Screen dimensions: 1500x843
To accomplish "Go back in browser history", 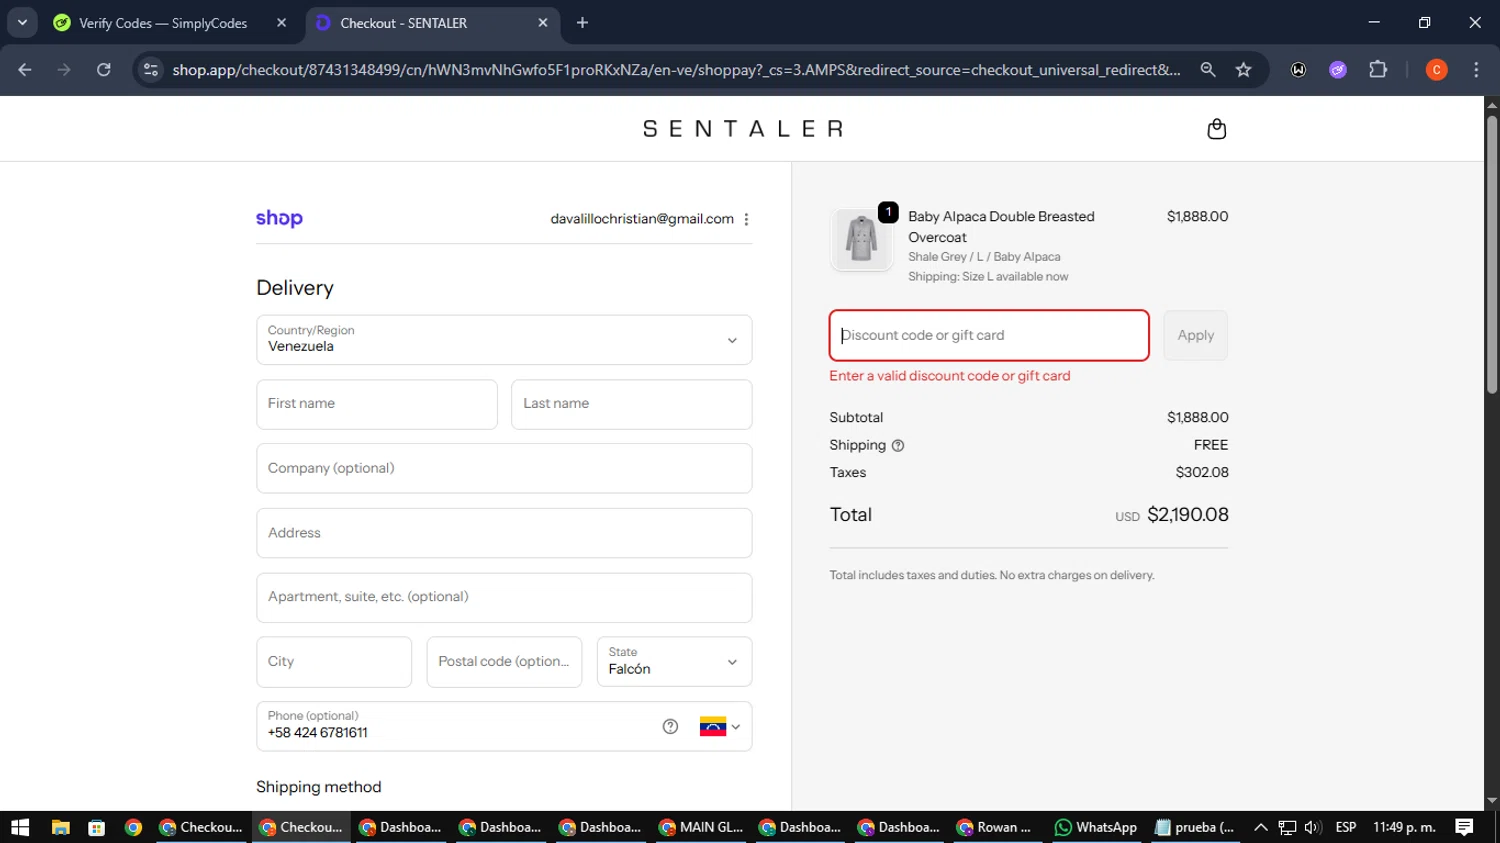I will pos(25,70).
